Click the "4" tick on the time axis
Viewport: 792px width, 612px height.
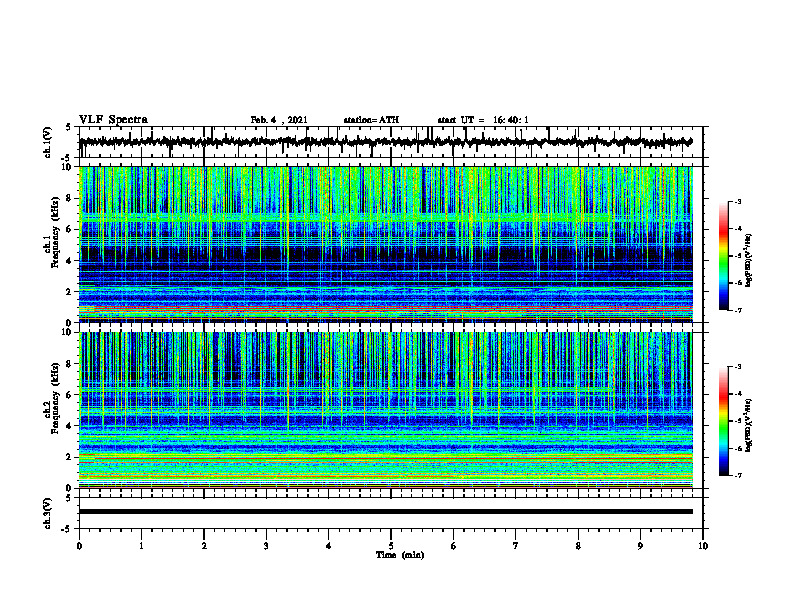click(x=329, y=546)
